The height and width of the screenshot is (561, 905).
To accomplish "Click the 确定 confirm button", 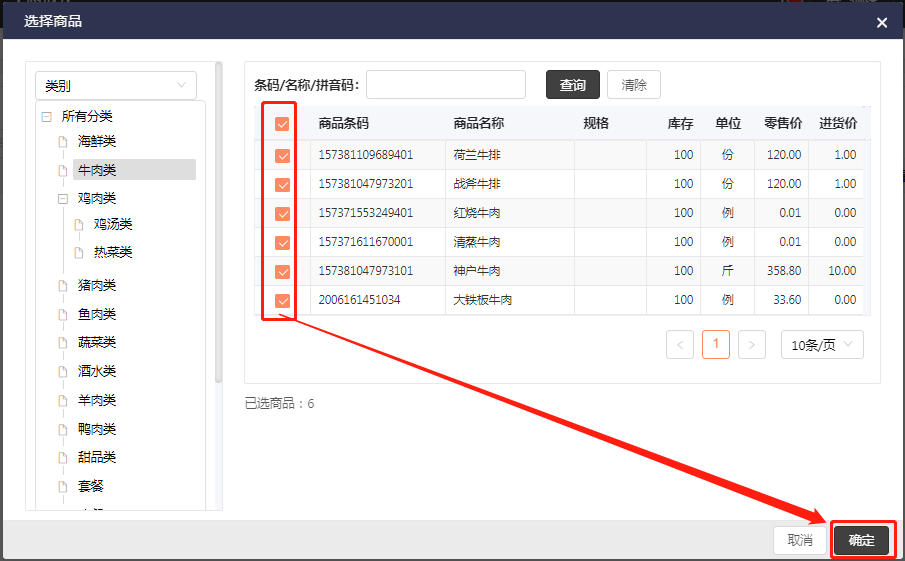I will (x=861, y=540).
